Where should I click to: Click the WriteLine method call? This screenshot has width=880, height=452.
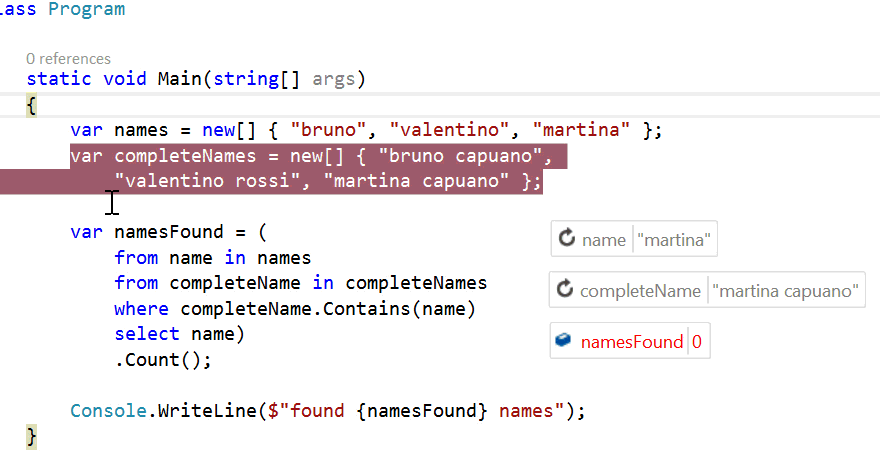click(x=195, y=411)
